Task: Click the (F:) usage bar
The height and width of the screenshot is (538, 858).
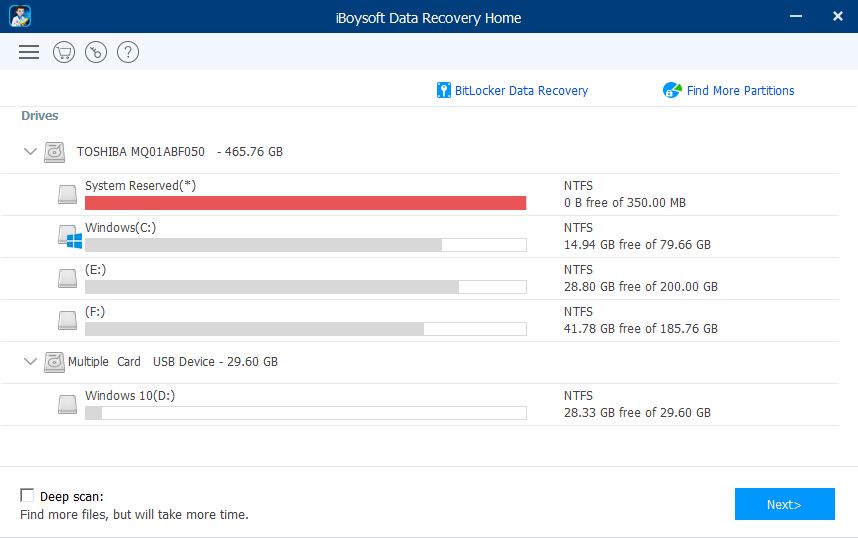Action: pos(305,329)
